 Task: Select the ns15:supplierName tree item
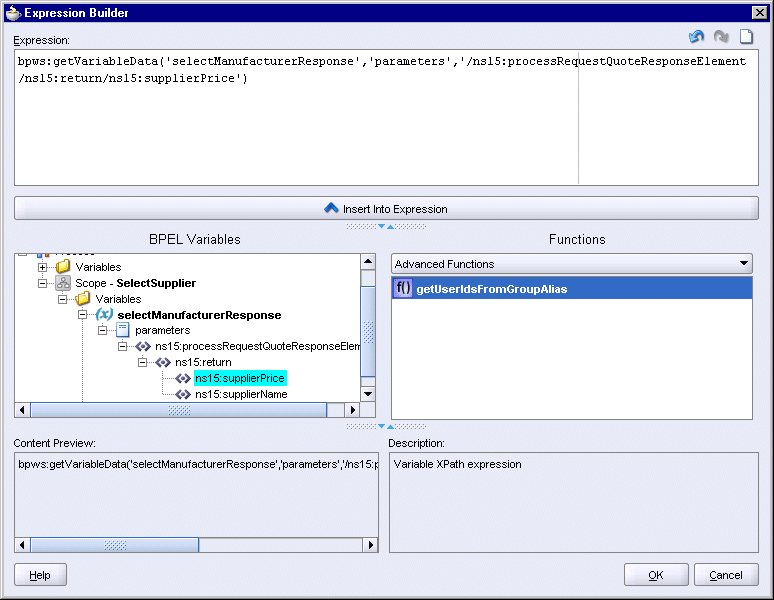click(241, 395)
